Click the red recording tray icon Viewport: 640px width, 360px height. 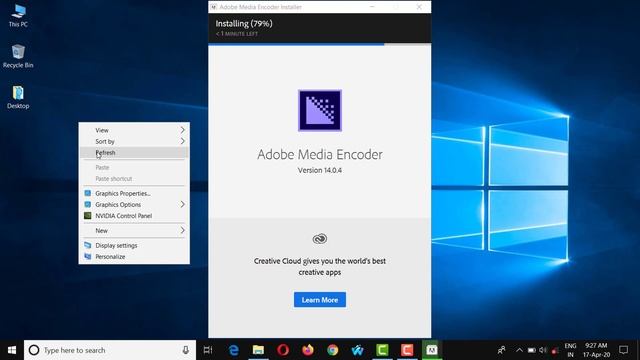[555, 350]
